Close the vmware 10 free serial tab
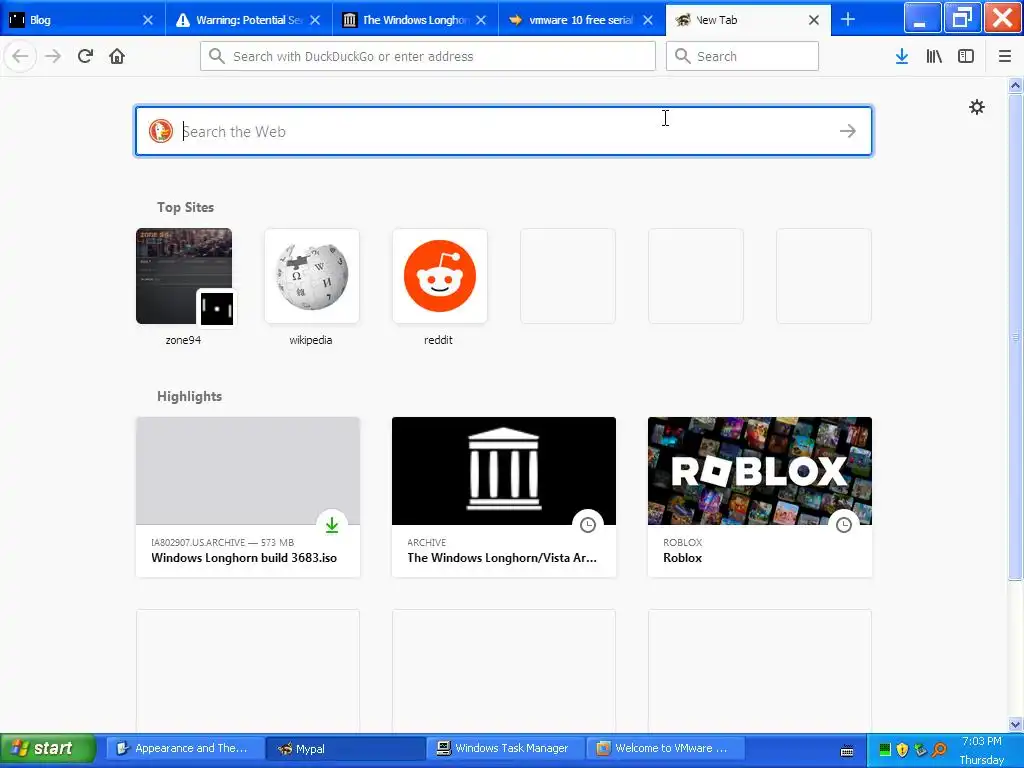 [x=648, y=20]
